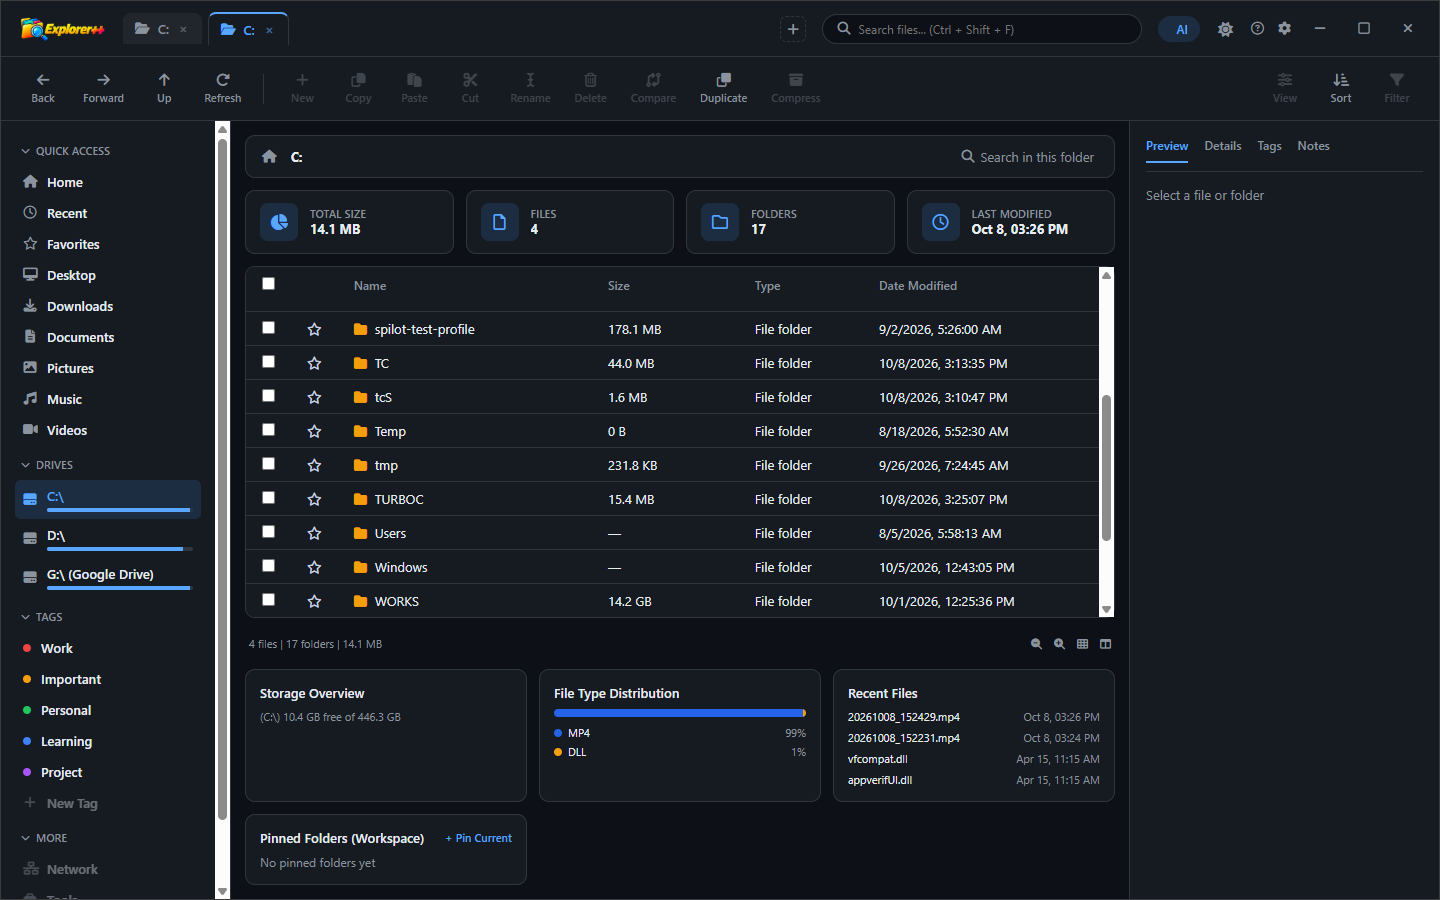The height and width of the screenshot is (900, 1440).
Task: Click the Search files field at the top
Action: [982, 29]
